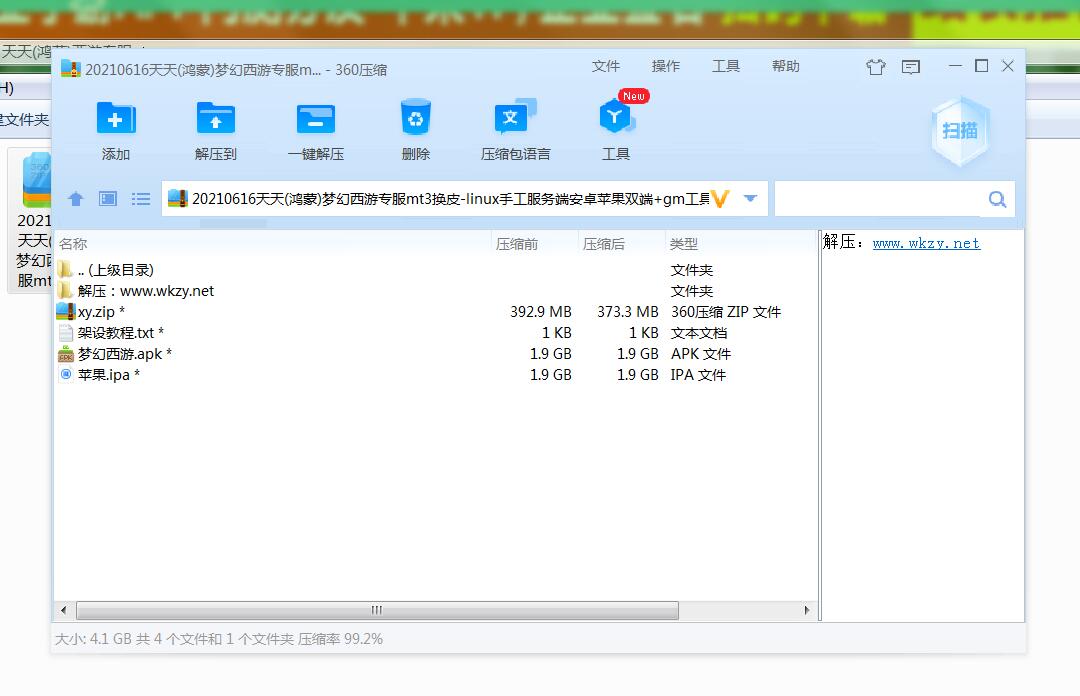Open the skin (shirt) icon in title bar
The image size is (1080, 696).
coord(876,67)
